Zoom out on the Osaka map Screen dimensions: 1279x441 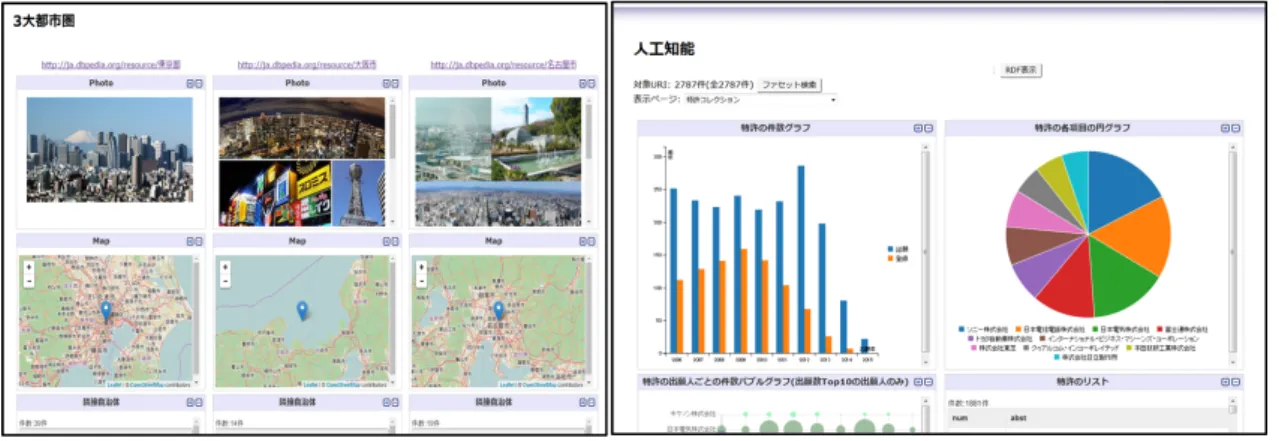point(225,281)
